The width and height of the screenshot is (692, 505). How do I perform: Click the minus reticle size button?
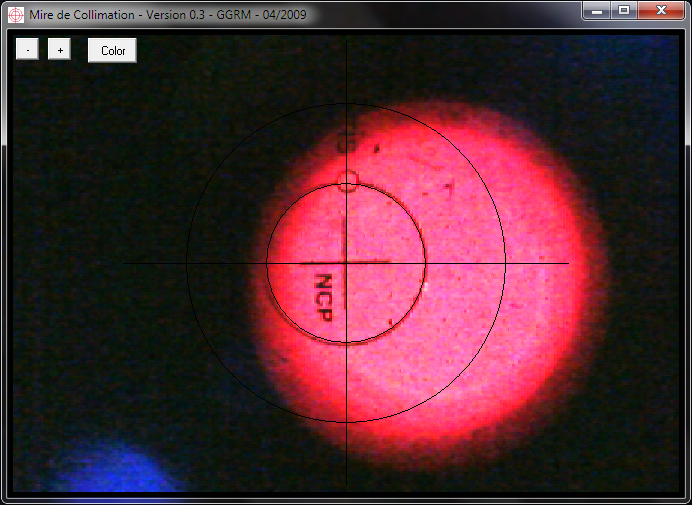click(x=27, y=50)
